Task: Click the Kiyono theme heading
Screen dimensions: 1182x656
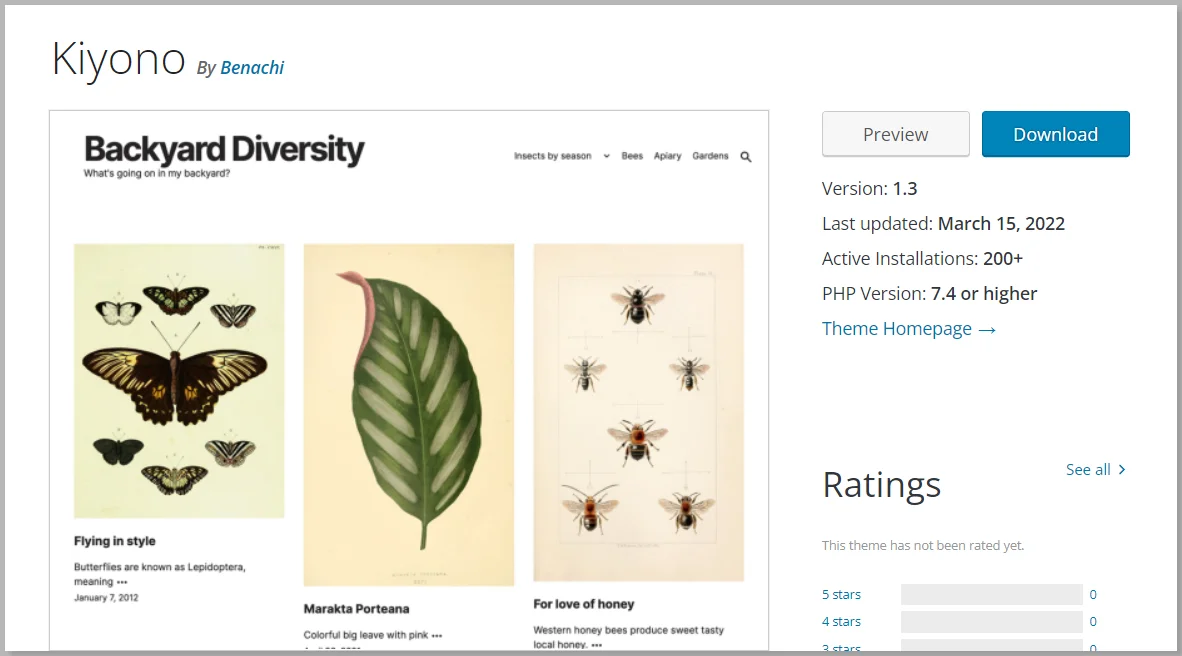Action: [118, 60]
